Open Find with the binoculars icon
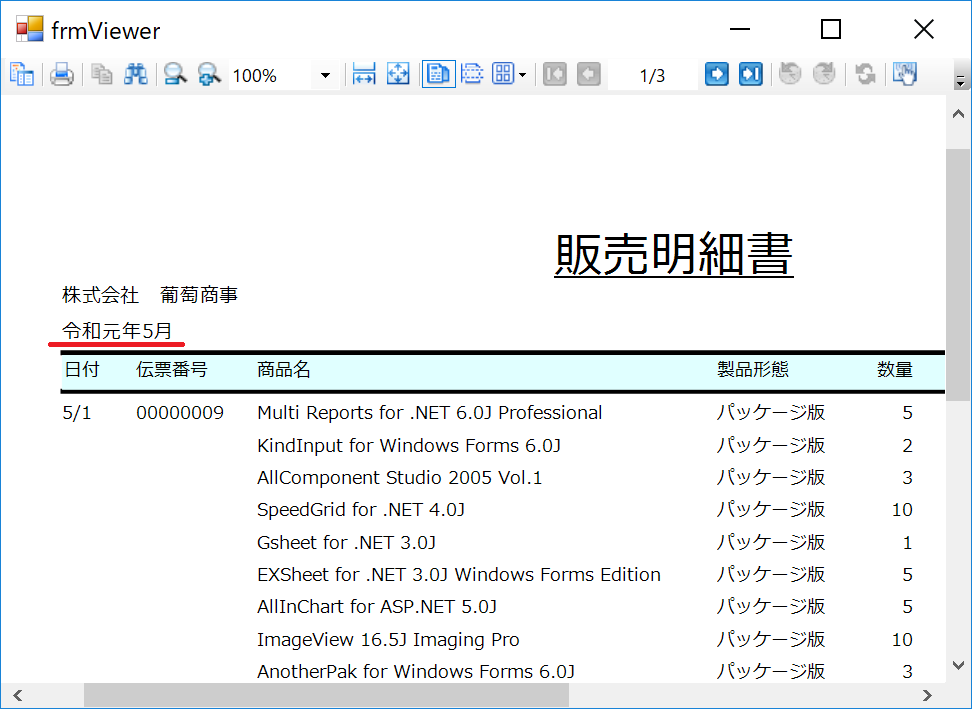This screenshot has height=709, width=972. tap(136, 75)
